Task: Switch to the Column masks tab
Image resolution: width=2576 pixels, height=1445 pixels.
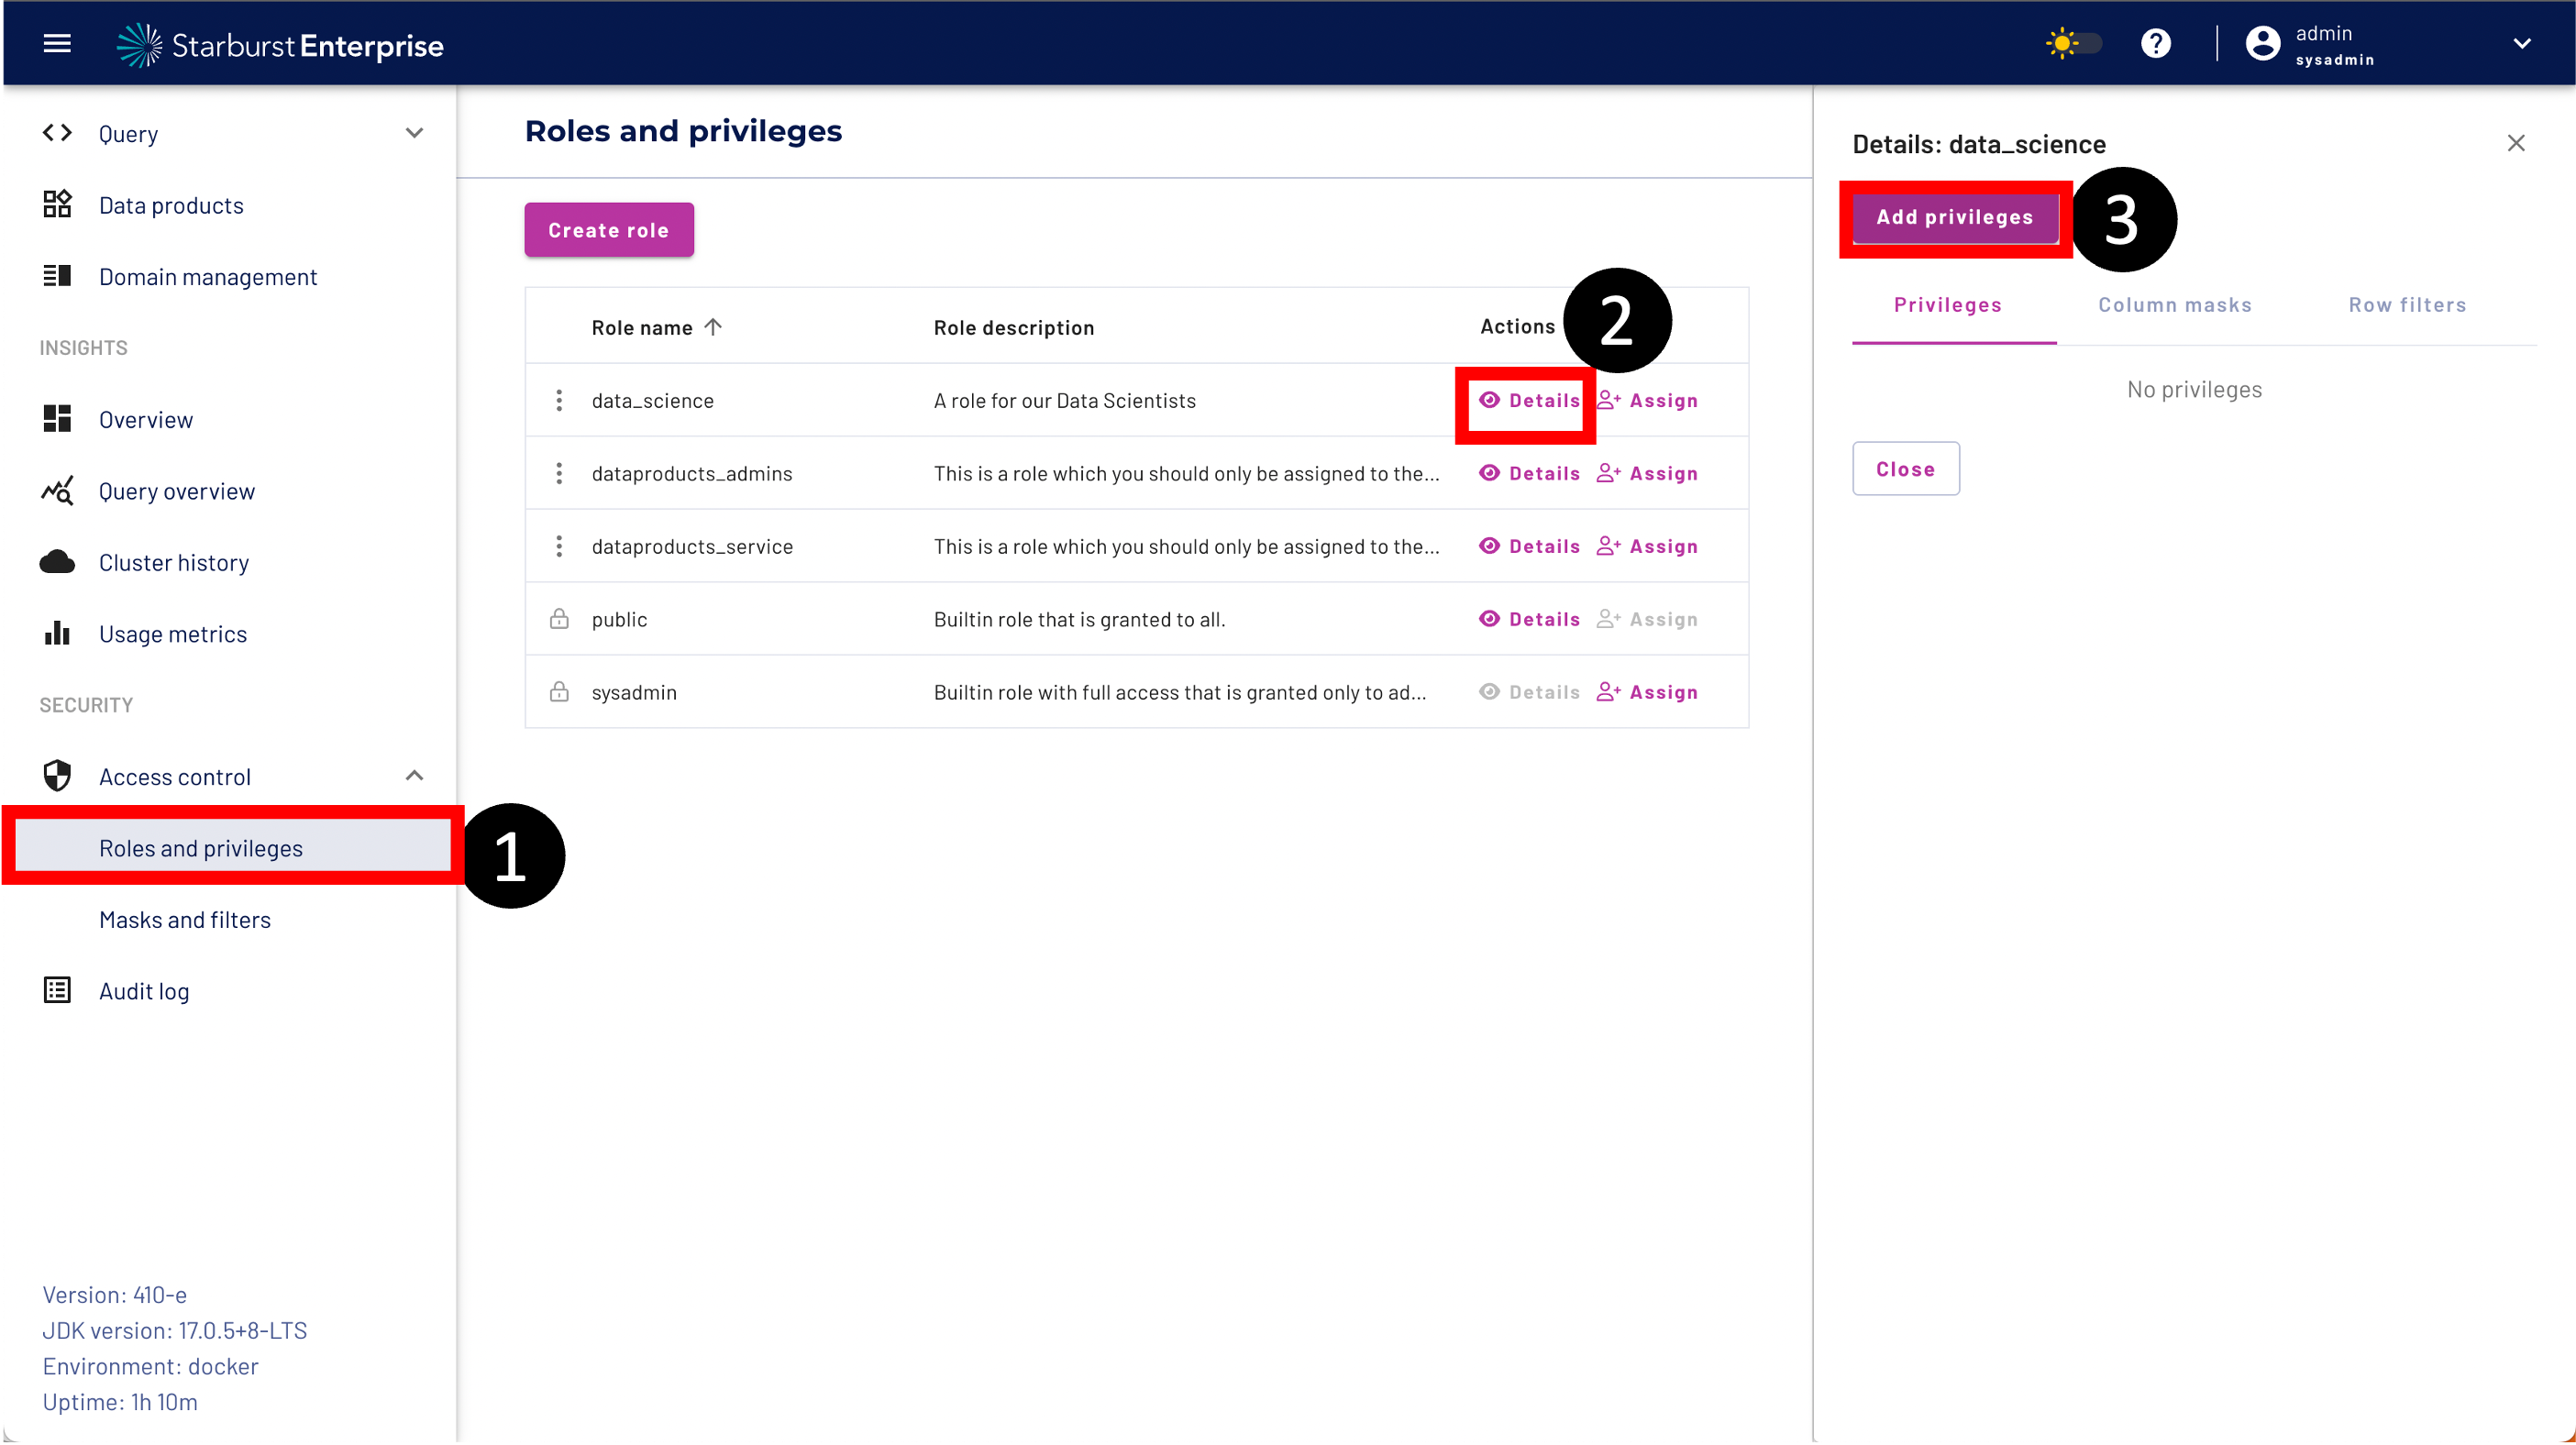Action: coord(2174,305)
